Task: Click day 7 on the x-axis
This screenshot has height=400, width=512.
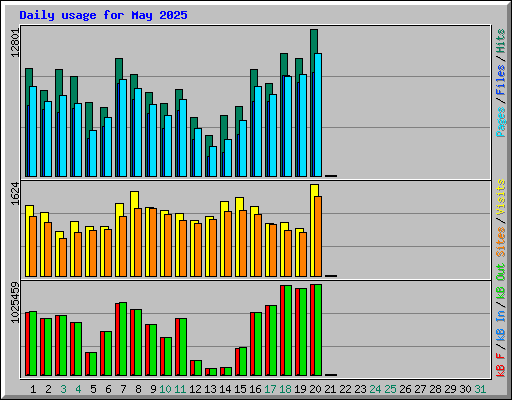Action: tap(123, 389)
